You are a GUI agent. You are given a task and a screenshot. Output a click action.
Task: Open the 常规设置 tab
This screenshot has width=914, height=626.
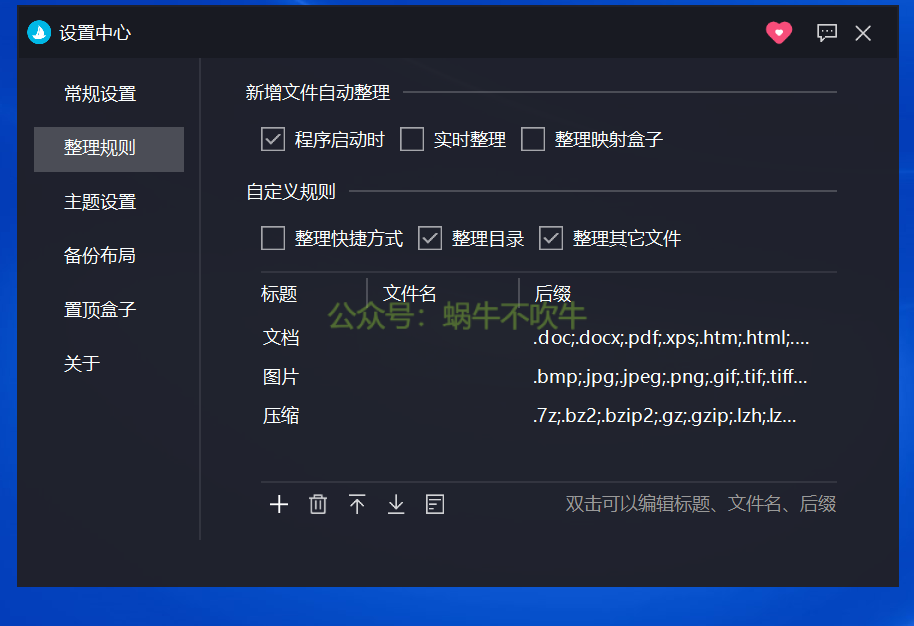(100, 94)
